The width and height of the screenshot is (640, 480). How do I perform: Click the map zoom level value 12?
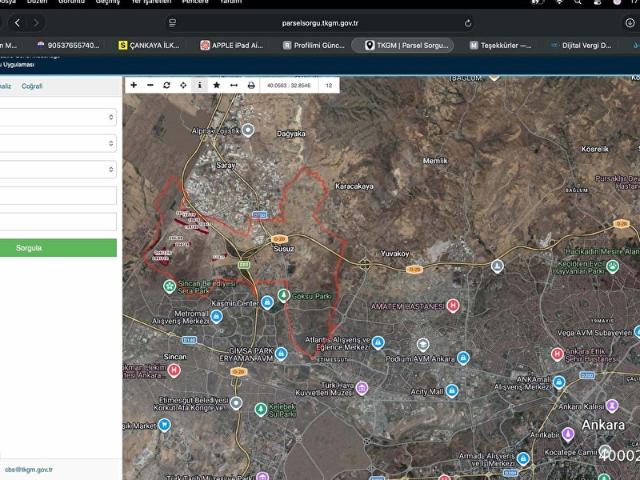pyautogui.click(x=329, y=85)
